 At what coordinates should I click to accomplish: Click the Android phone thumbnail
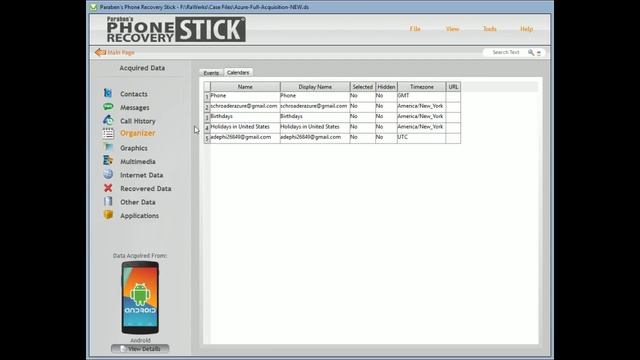point(140,298)
